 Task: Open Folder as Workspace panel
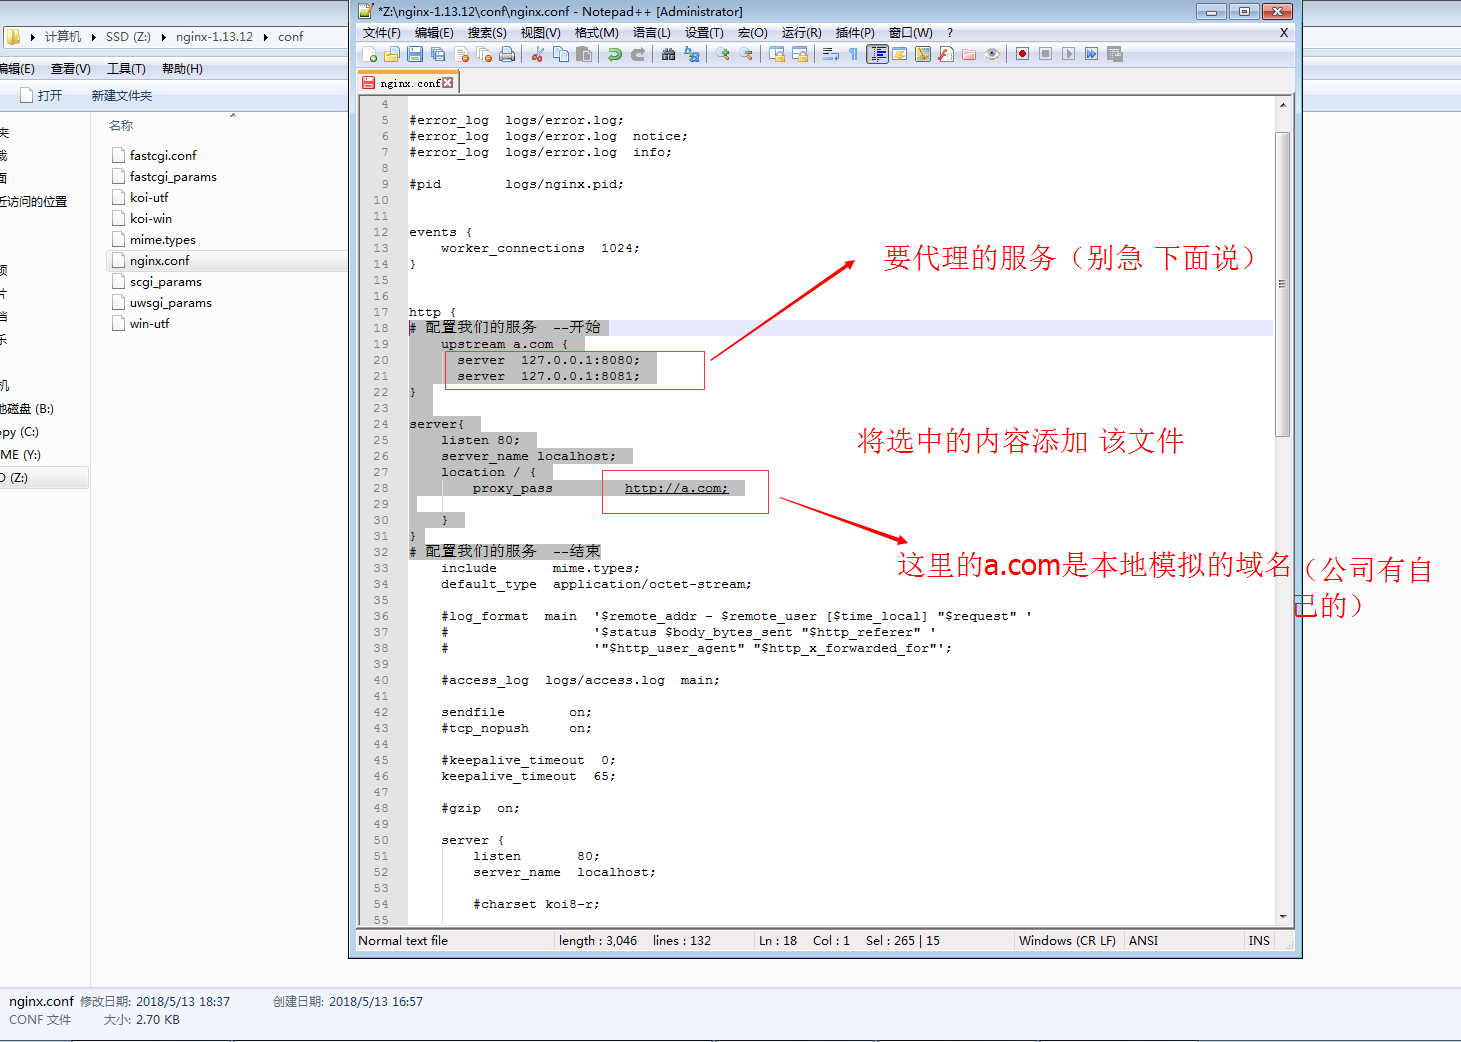[x=969, y=54]
